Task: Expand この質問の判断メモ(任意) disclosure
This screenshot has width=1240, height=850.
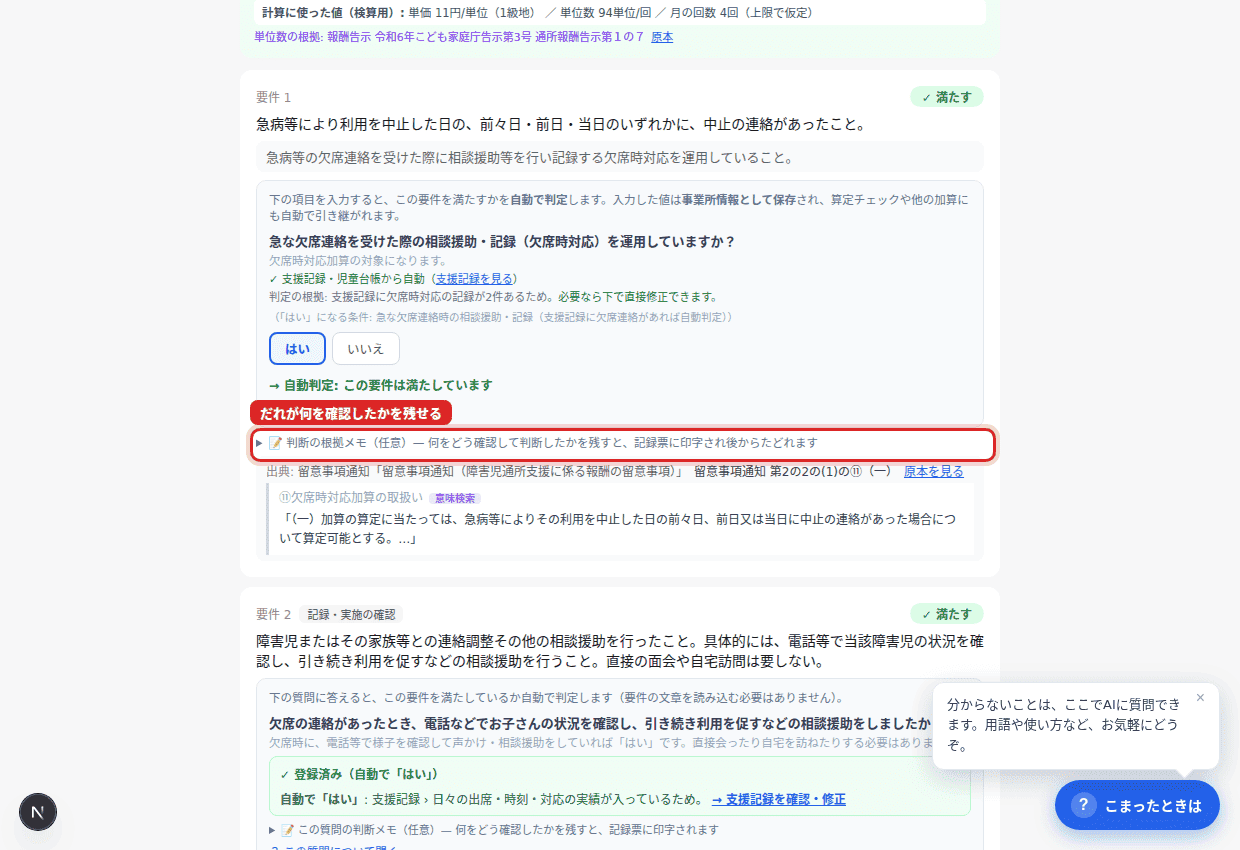Action: [x=494, y=830]
